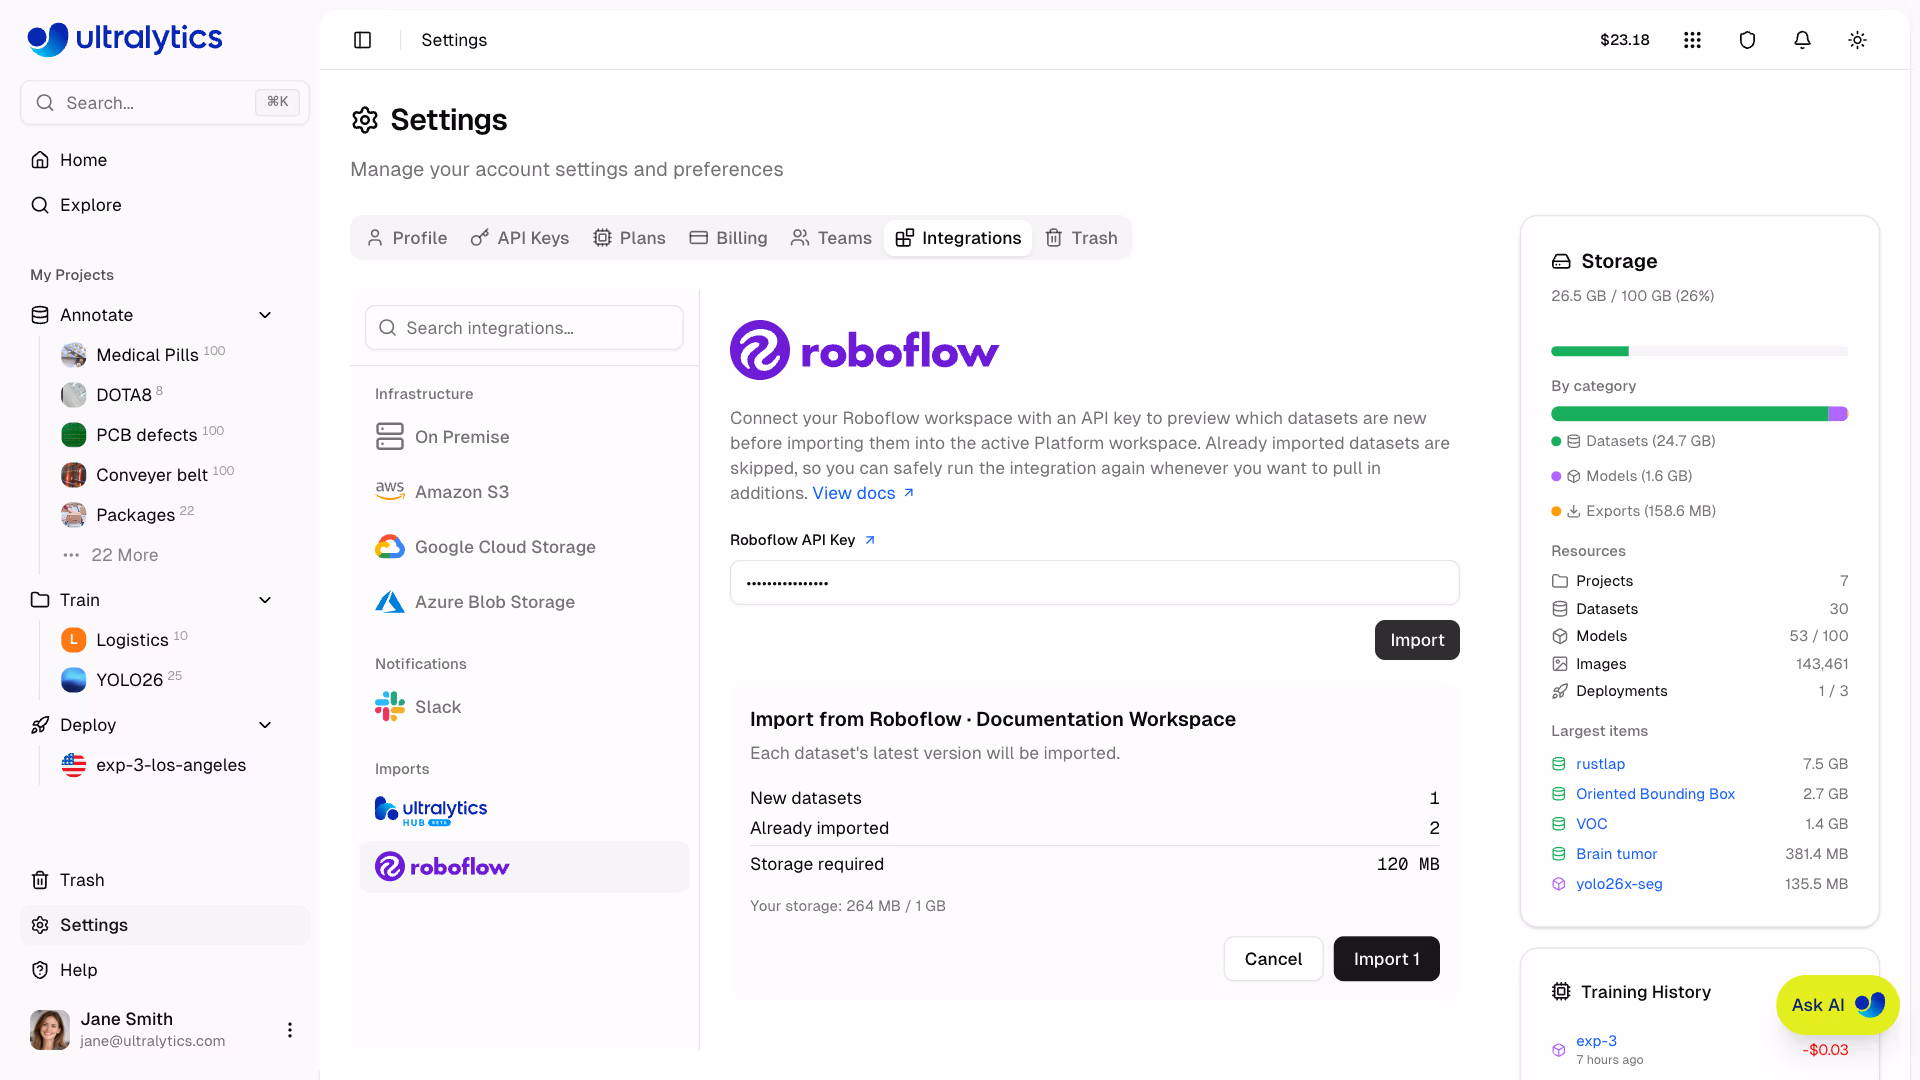Toggle the sidebar panel icon
1920x1080 pixels.
[362, 40]
